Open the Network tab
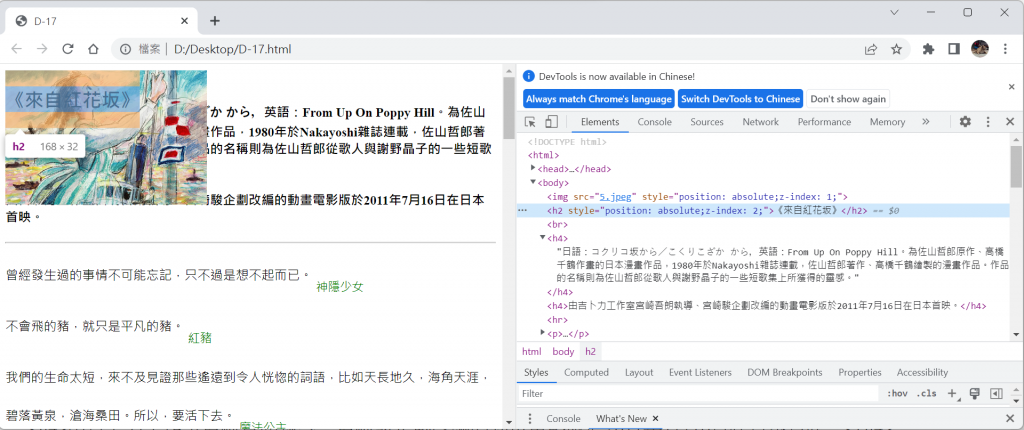 760,122
